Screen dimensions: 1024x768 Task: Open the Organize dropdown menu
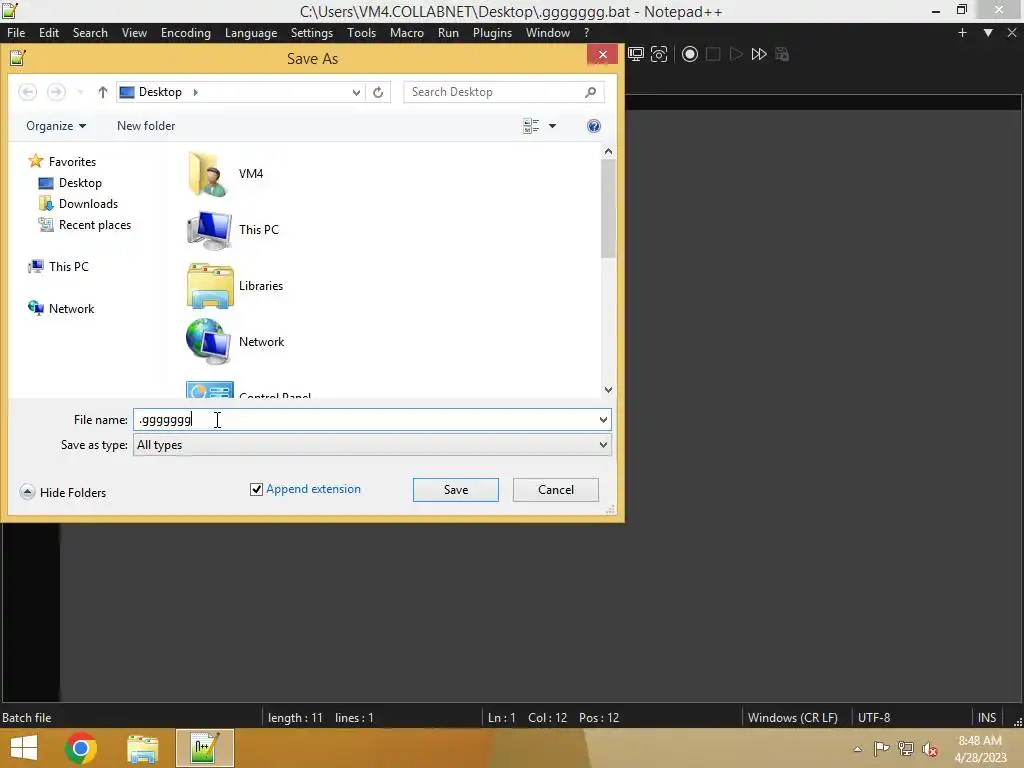[x=56, y=126]
